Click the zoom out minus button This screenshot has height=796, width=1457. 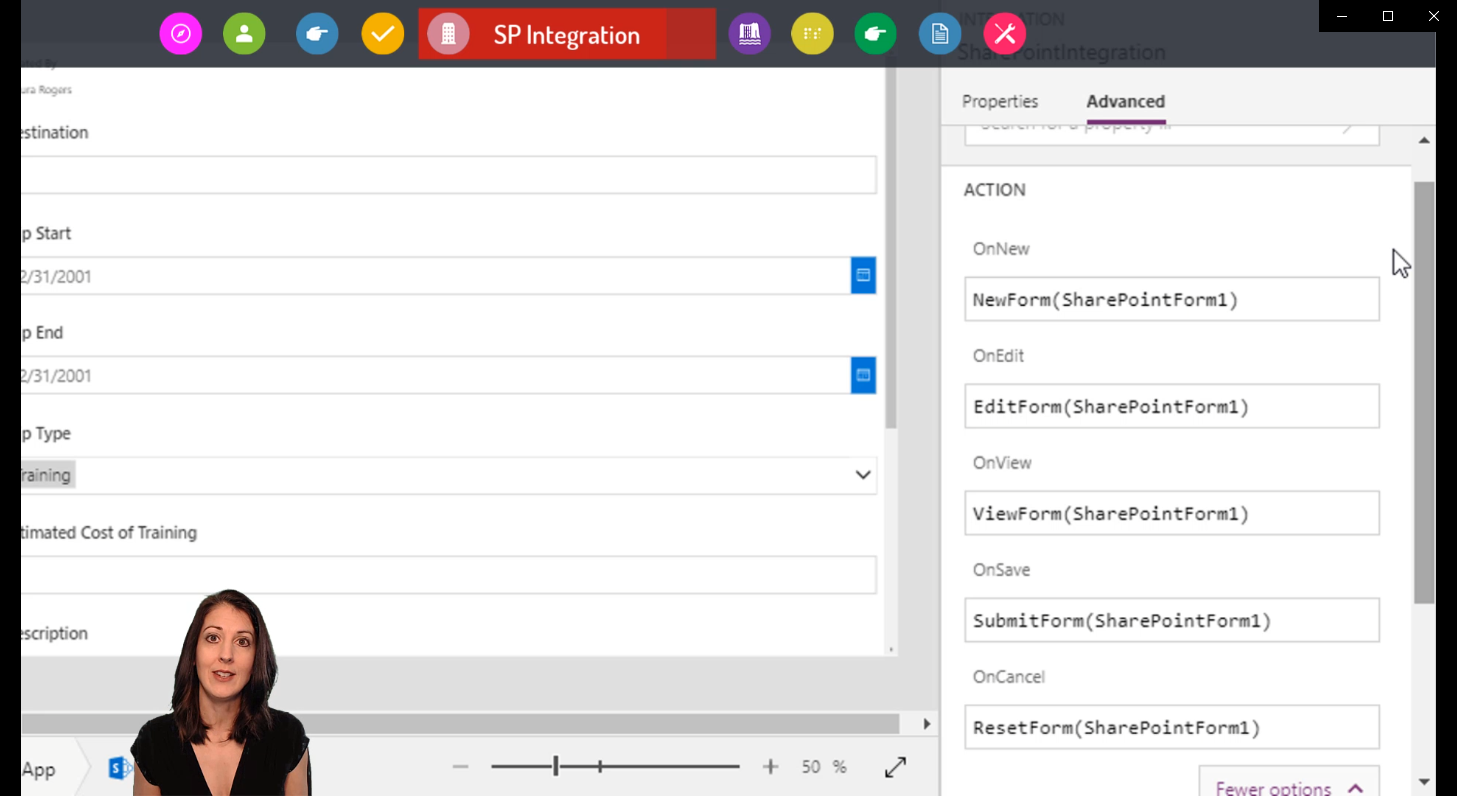460,767
